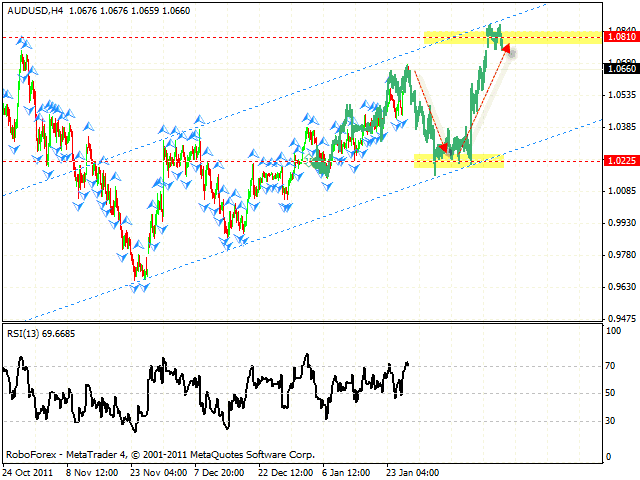Screen dimensions: 640x480
Task: Click the RSI 50 level axis label
Action: [x=614, y=394]
